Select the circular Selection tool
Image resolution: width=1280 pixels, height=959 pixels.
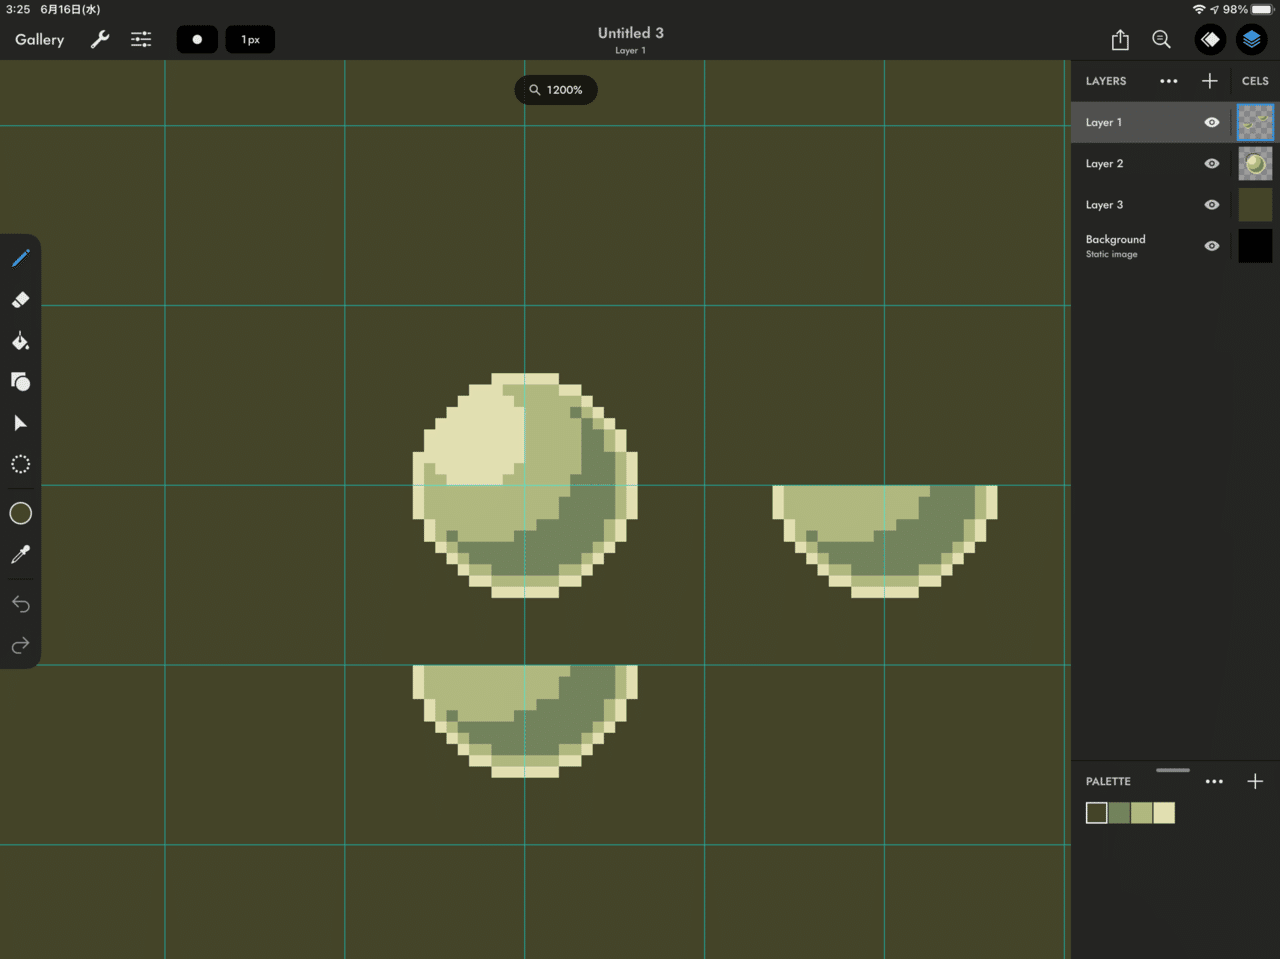(x=20, y=464)
